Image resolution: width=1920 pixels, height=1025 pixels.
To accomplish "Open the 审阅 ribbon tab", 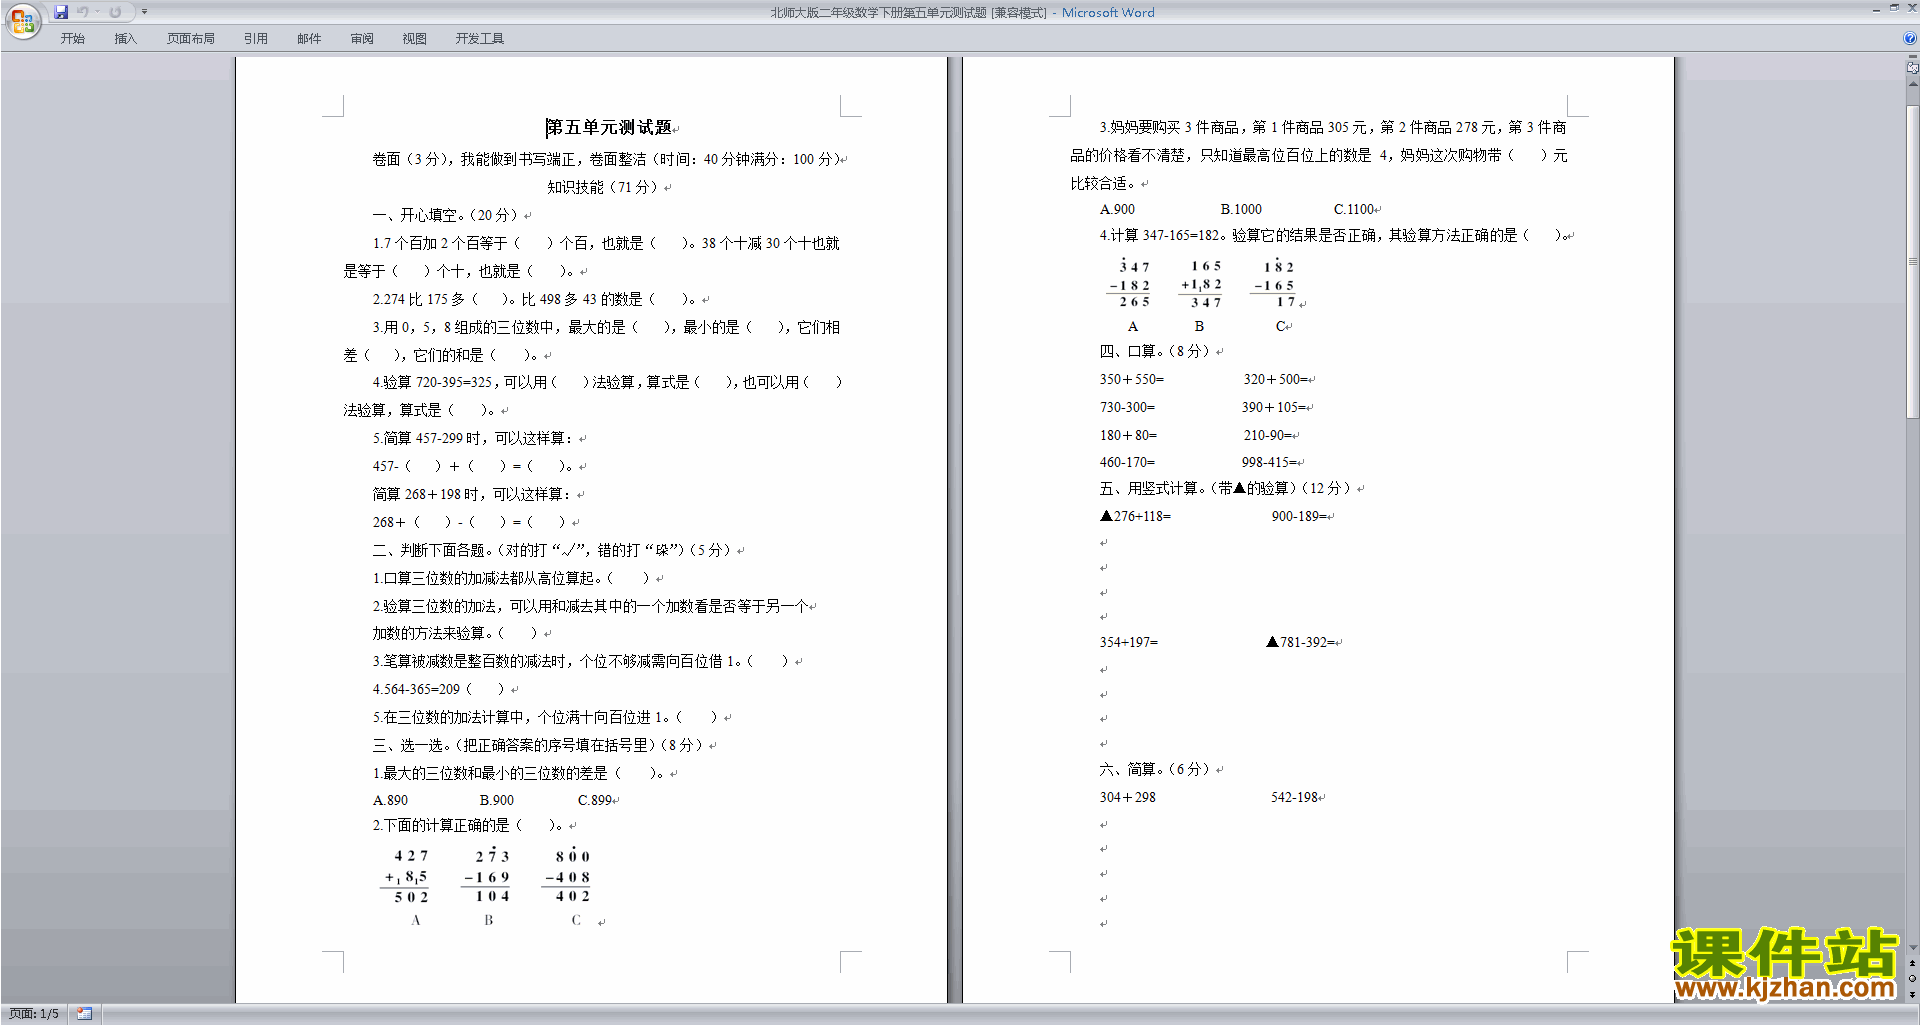I will click(x=362, y=39).
